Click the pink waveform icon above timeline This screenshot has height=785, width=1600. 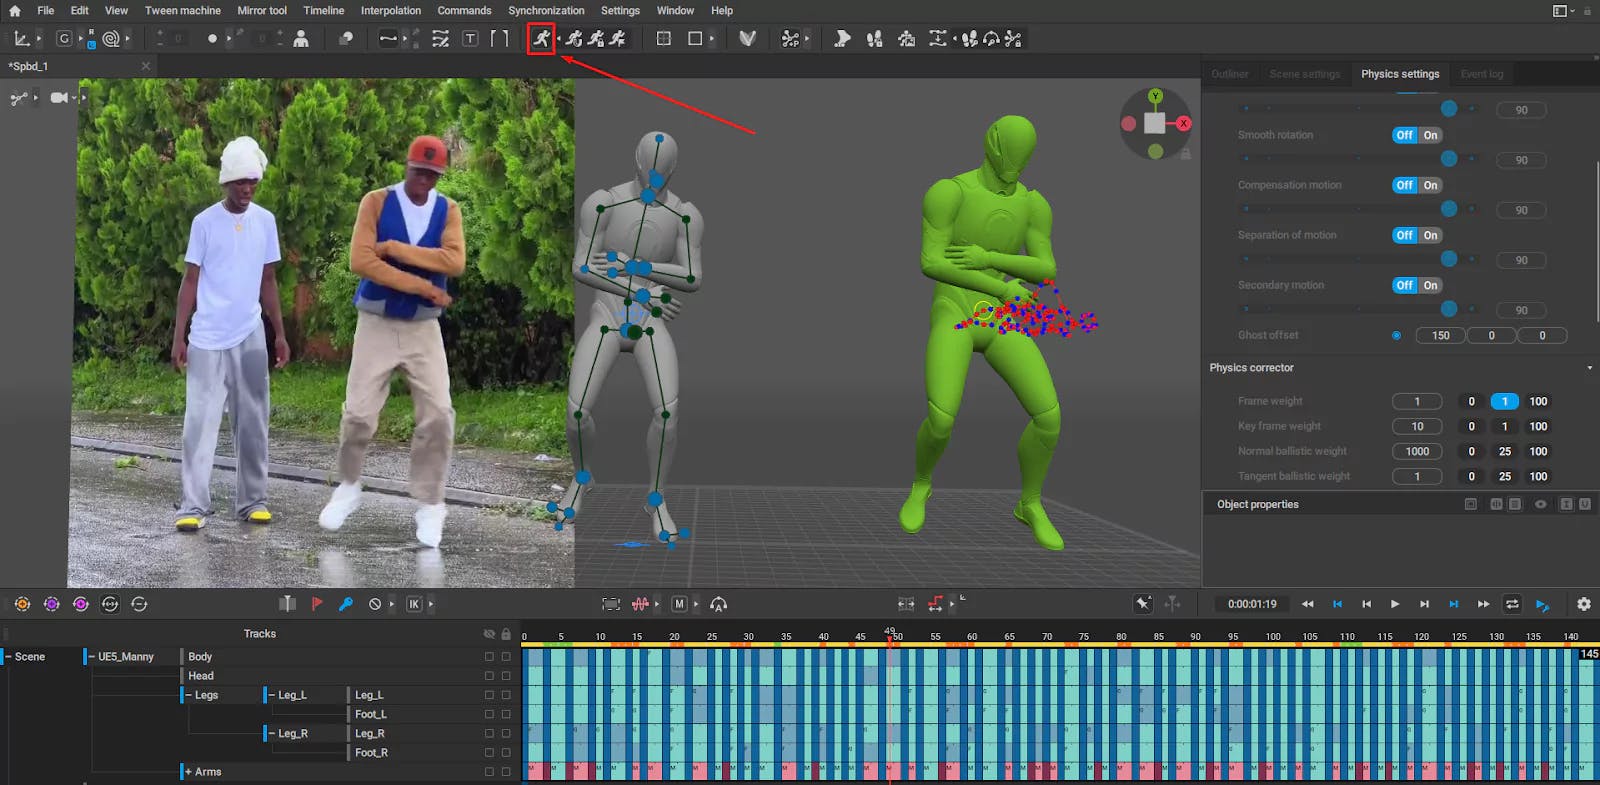point(640,604)
